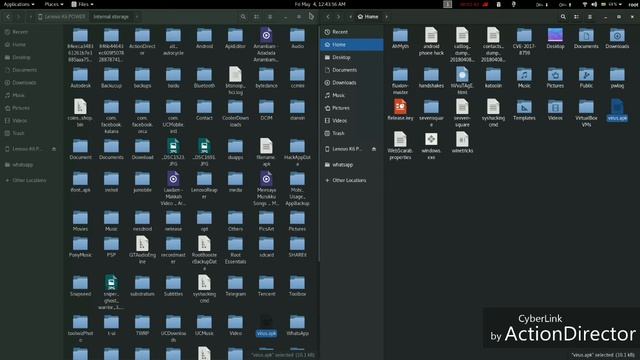Viewport: 640px width, 360px height.
Task: Open the Wi-Fi indicator in system tray
Action: click(584, 4)
